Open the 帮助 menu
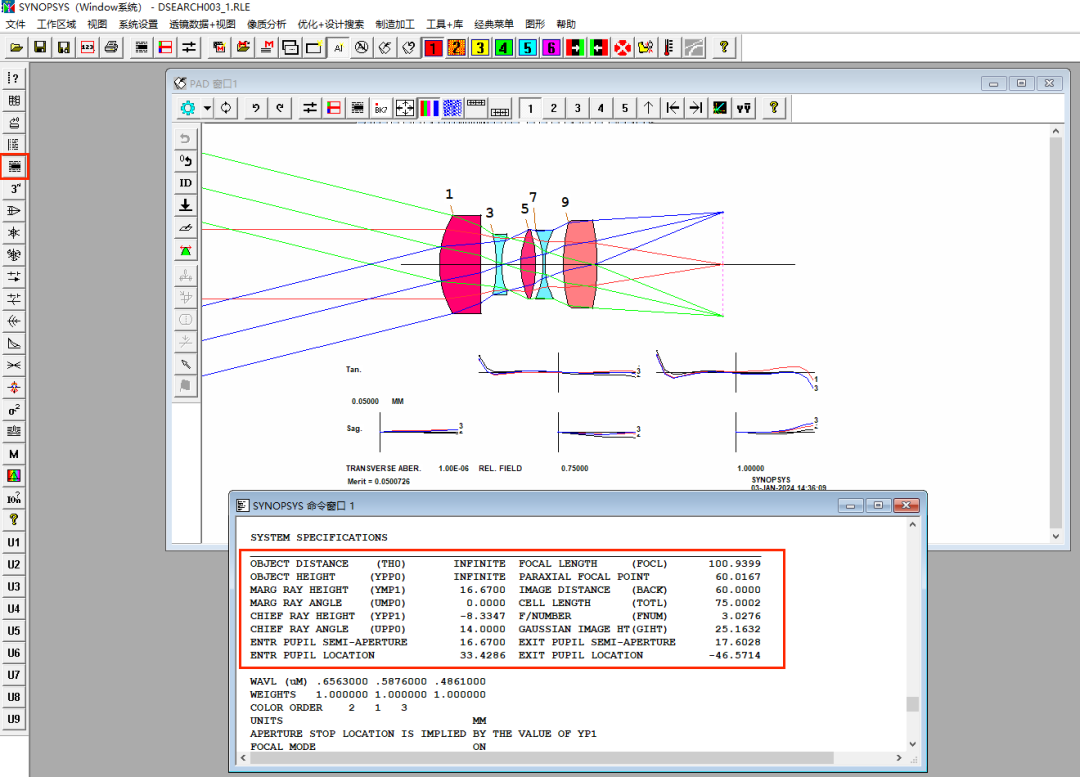 [x=565, y=24]
